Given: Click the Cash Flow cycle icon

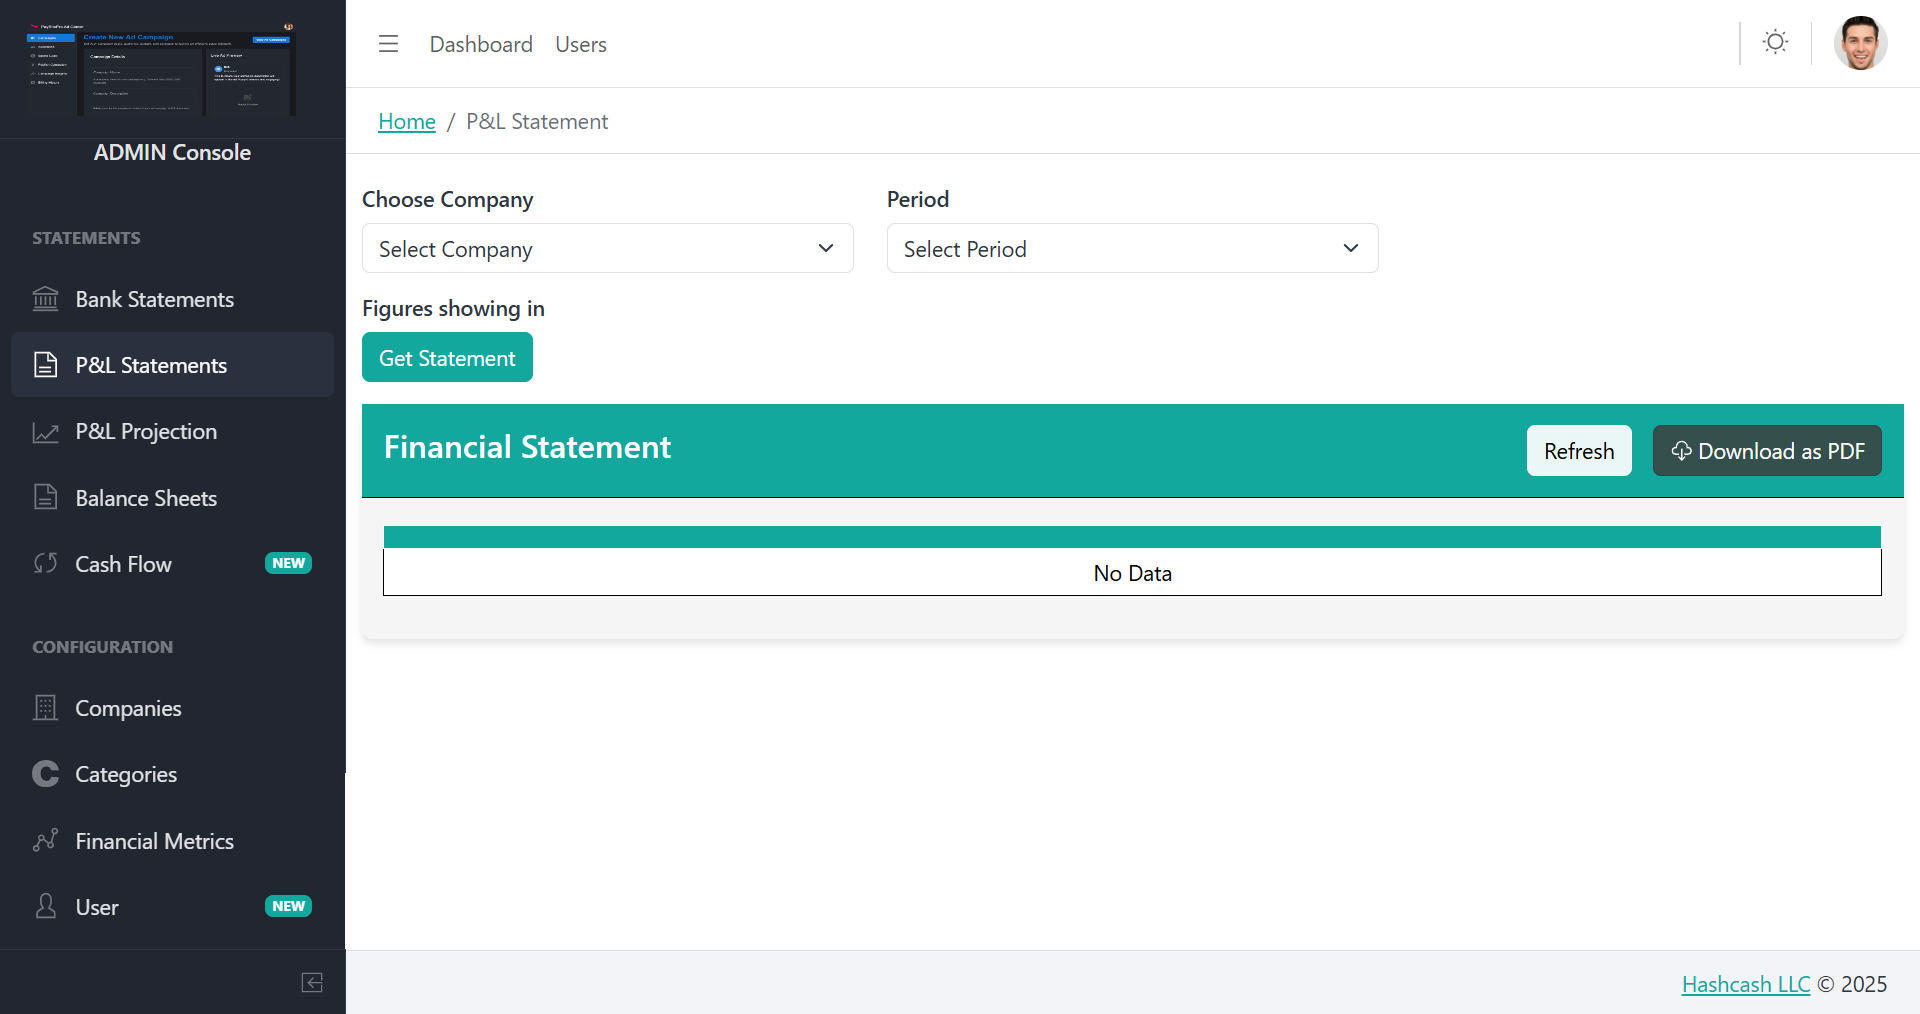Looking at the screenshot, I should 46,564.
